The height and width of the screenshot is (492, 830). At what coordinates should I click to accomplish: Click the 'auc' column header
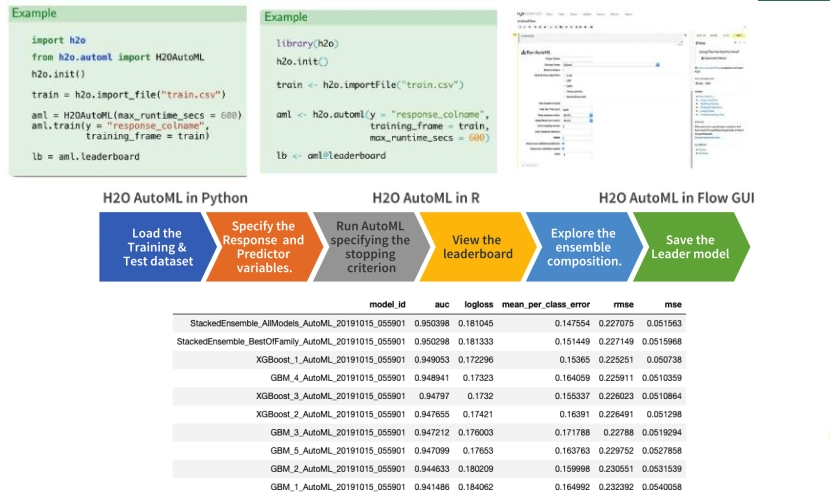[442, 305]
